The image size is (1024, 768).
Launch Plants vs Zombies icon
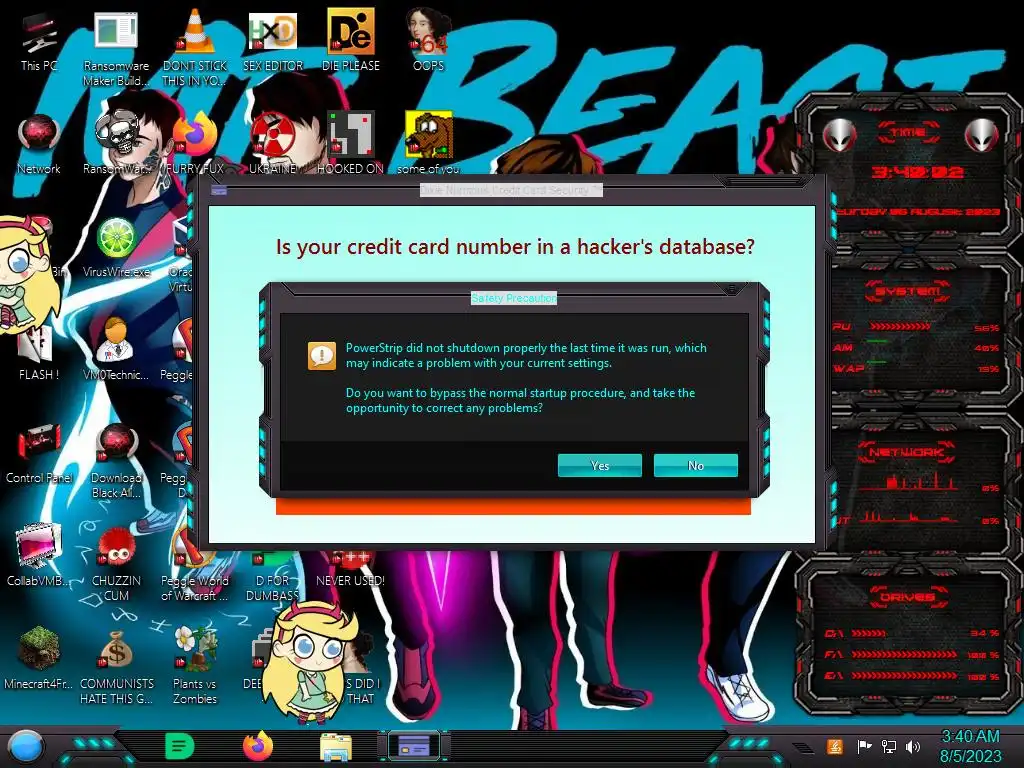[195, 666]
